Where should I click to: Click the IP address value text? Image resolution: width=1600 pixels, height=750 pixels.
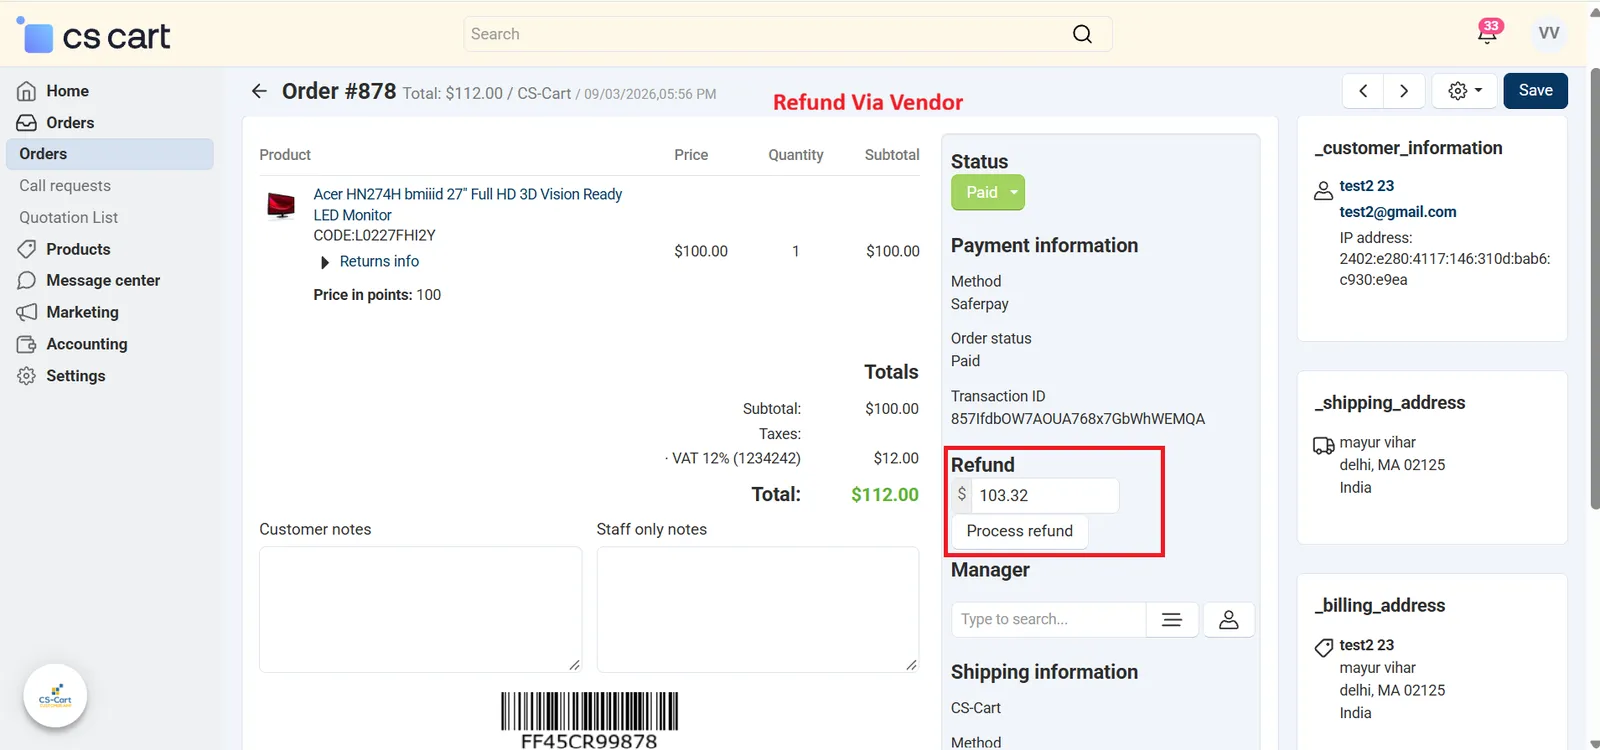point(1445,269)
